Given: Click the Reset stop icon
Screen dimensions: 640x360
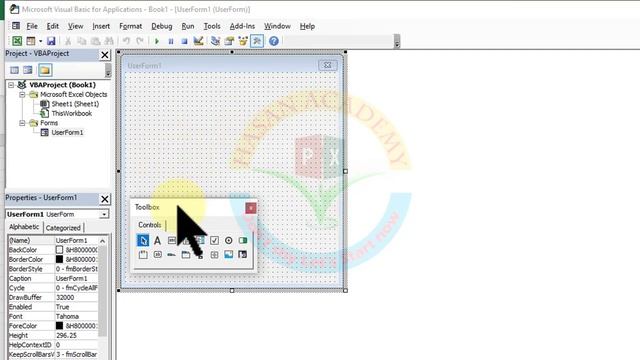Looking at the screenshot, I should pos(184,41).
